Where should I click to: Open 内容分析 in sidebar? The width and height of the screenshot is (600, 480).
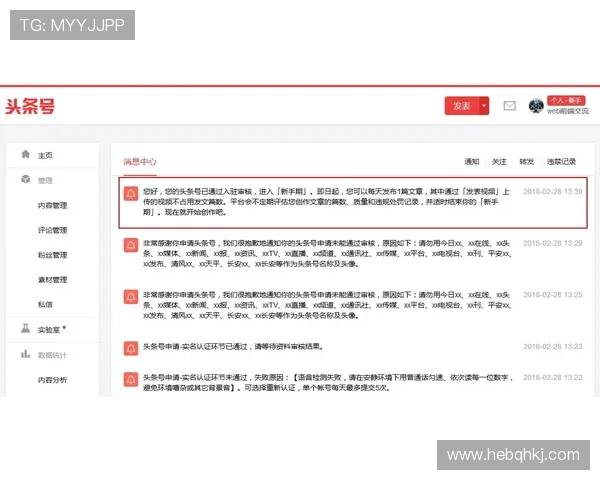pyautogui.click(x=52, y=380)
